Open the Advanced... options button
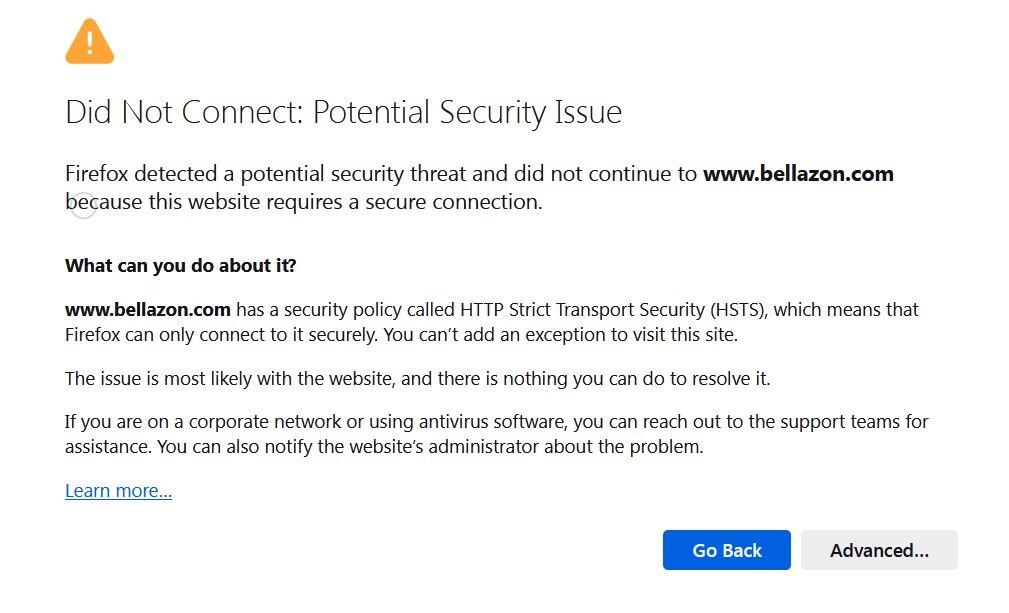1009x613 pixels. [879, 550]
